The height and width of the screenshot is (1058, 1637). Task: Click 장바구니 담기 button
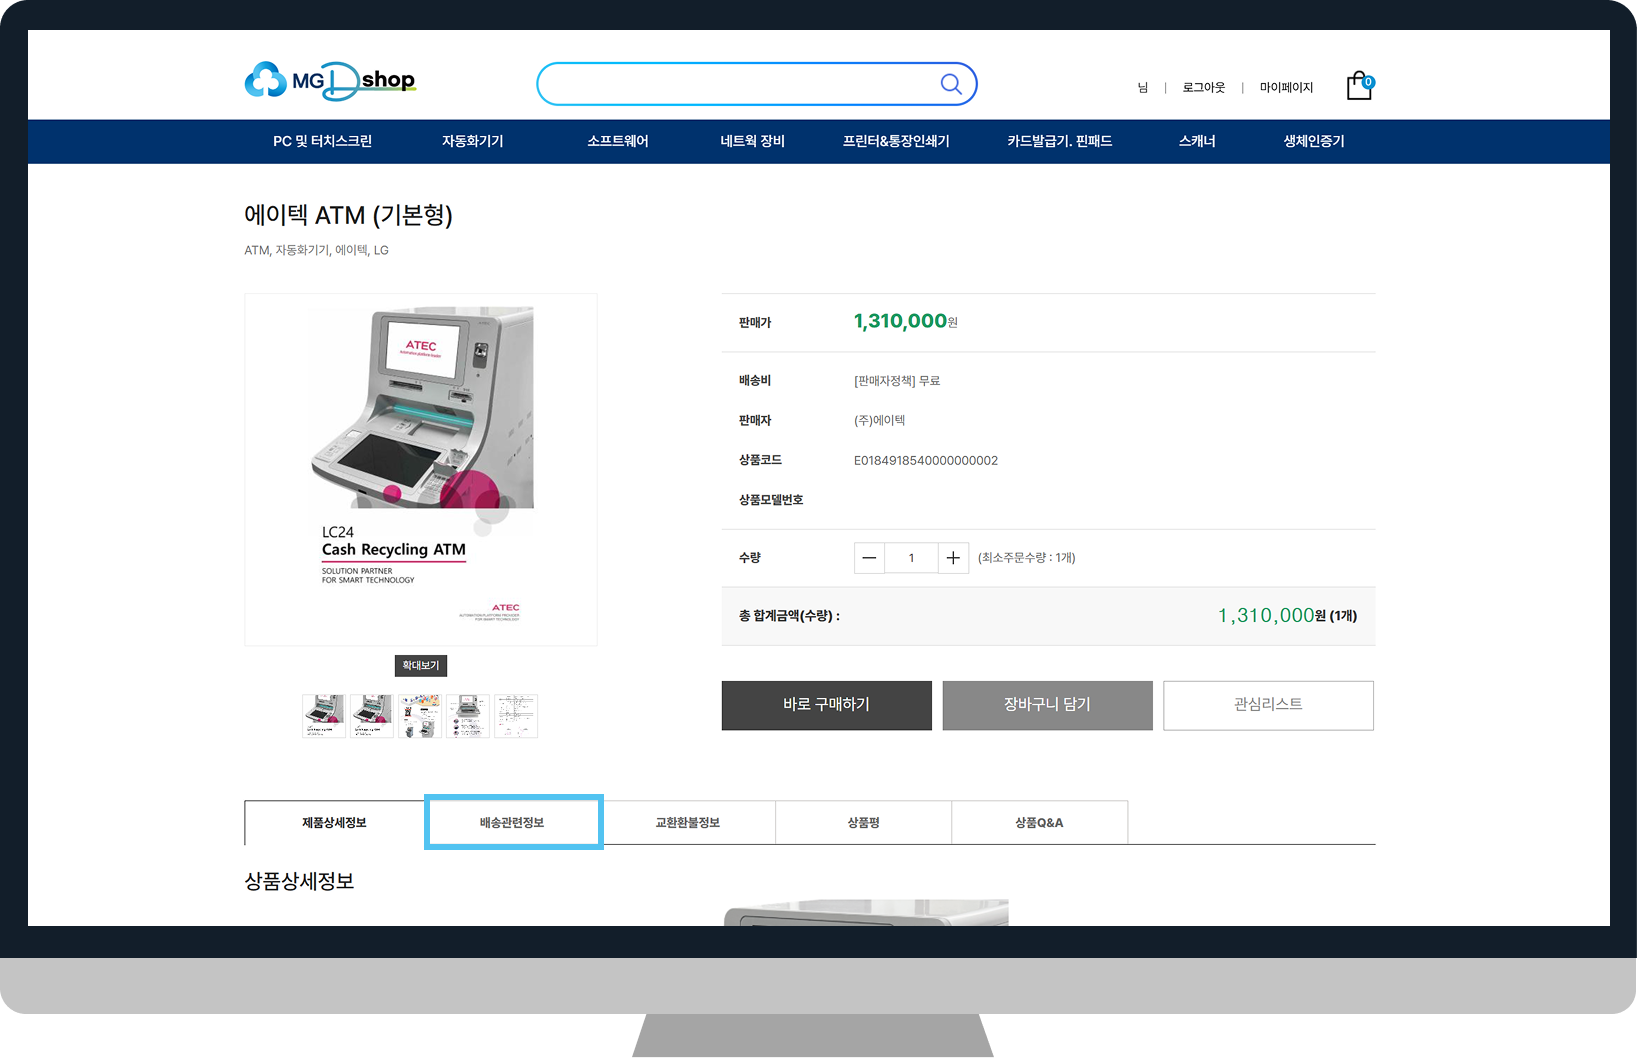(1047, 705)
